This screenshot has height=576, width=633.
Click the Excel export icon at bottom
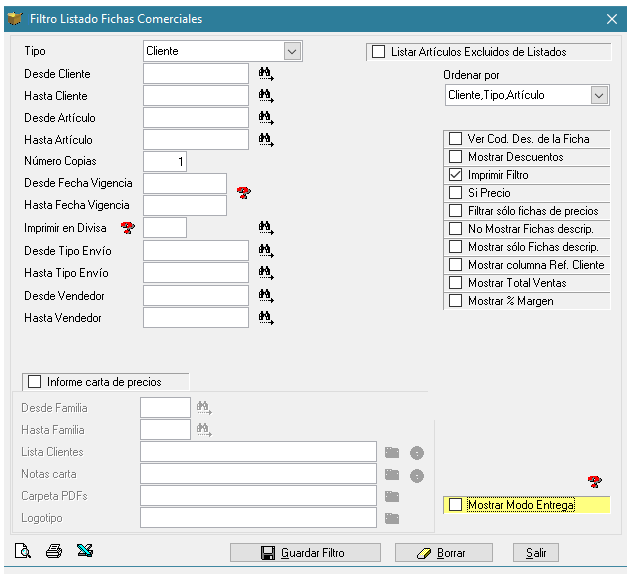[x=85, y=551]
